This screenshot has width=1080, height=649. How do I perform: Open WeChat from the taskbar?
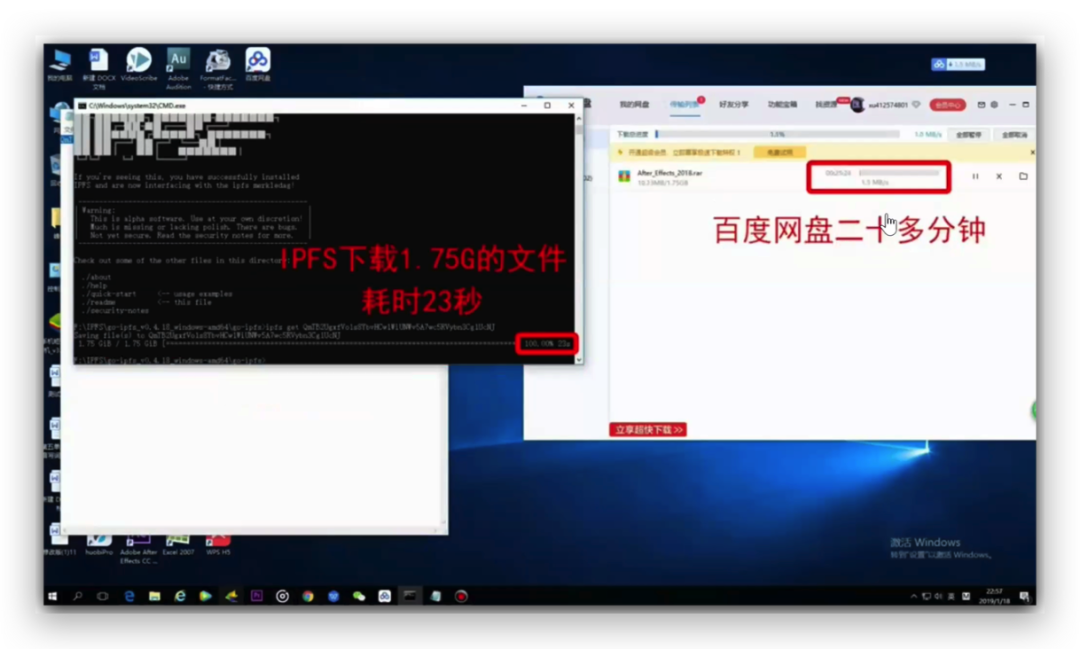359,596
